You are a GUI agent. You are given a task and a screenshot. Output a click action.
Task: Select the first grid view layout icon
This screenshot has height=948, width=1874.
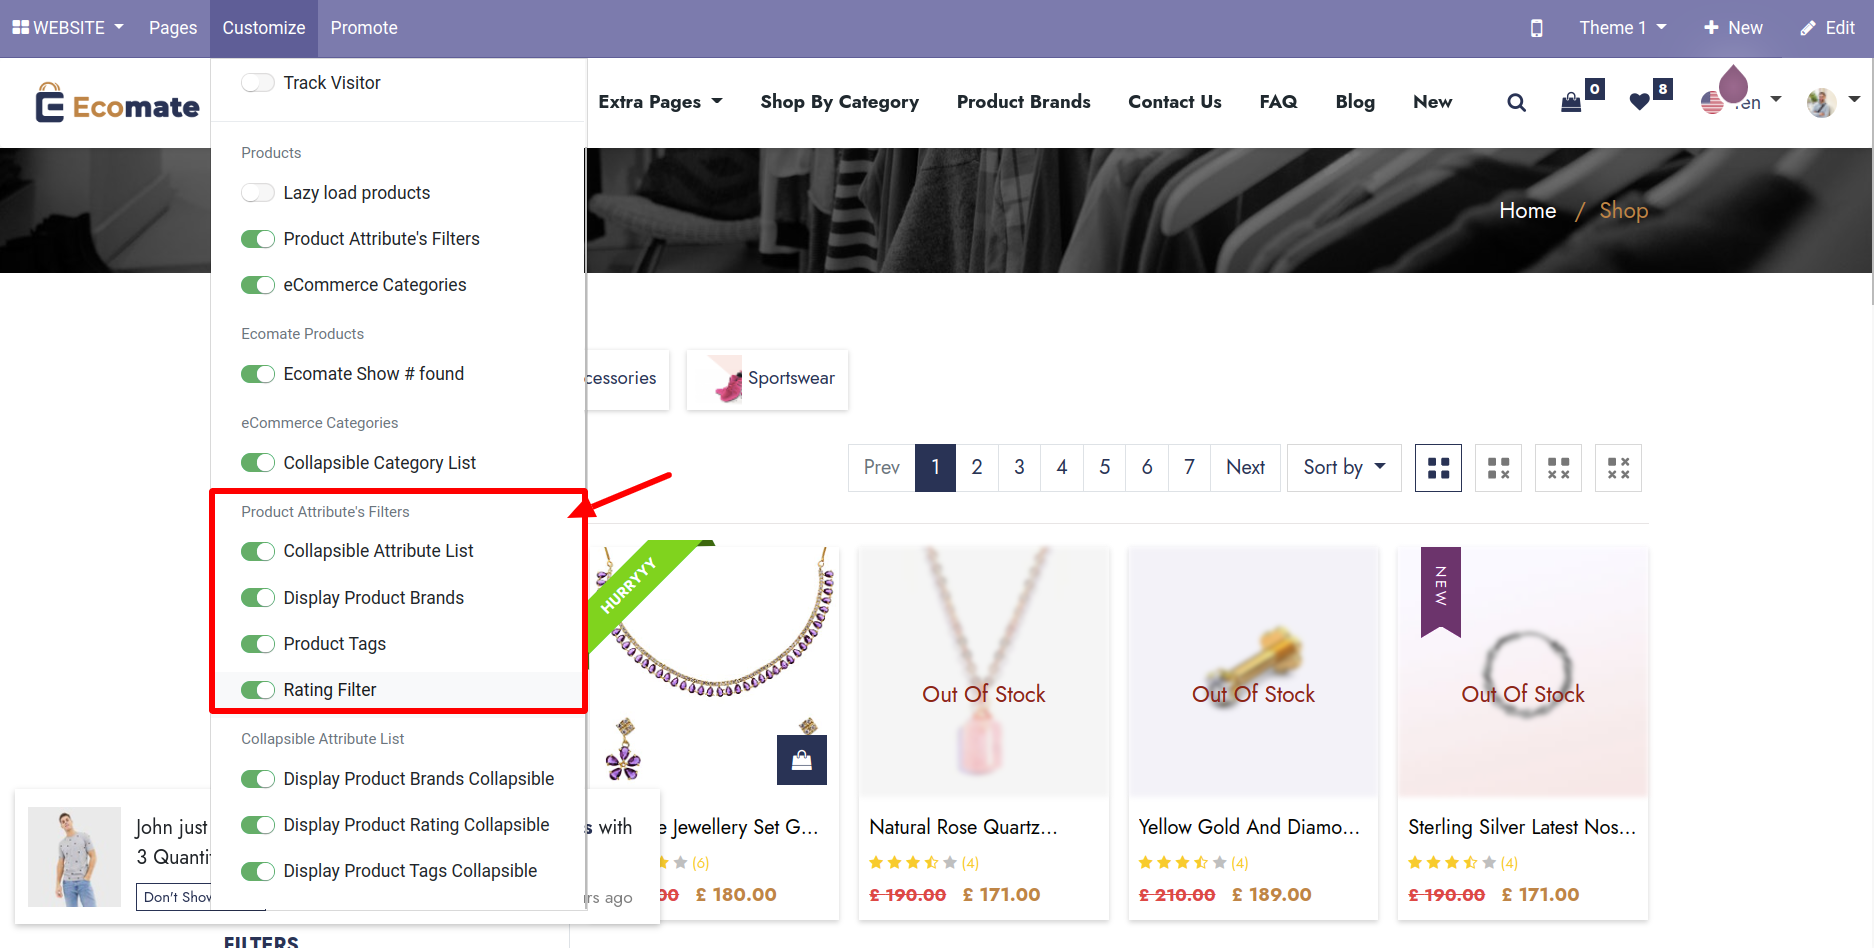(x=1438, y=468)
